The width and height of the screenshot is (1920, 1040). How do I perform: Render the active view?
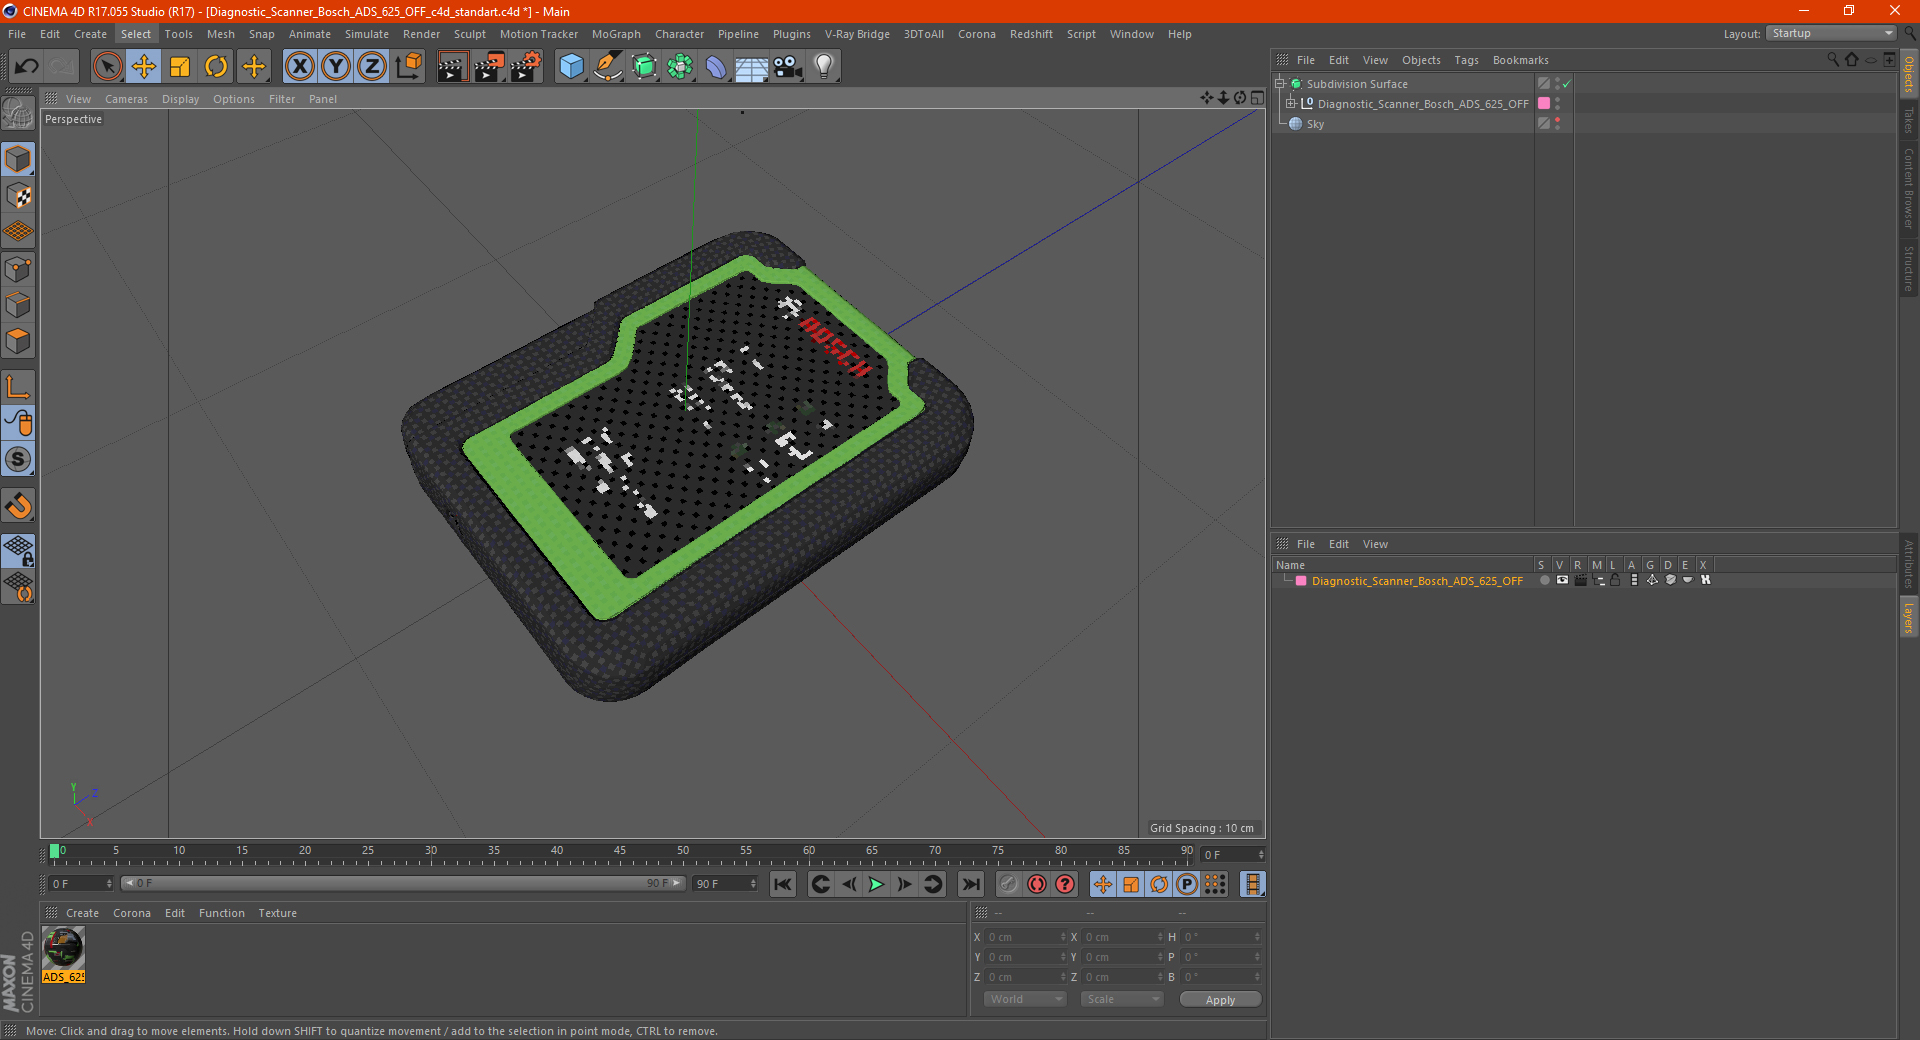coord(452,67)
